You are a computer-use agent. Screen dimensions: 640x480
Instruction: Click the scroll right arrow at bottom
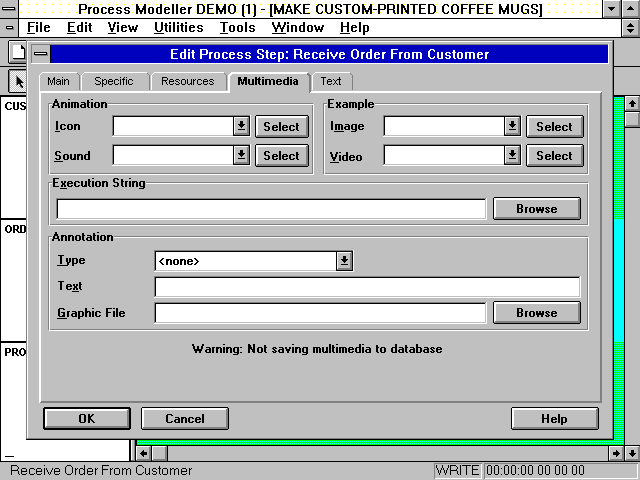click(x=615, y=453)
